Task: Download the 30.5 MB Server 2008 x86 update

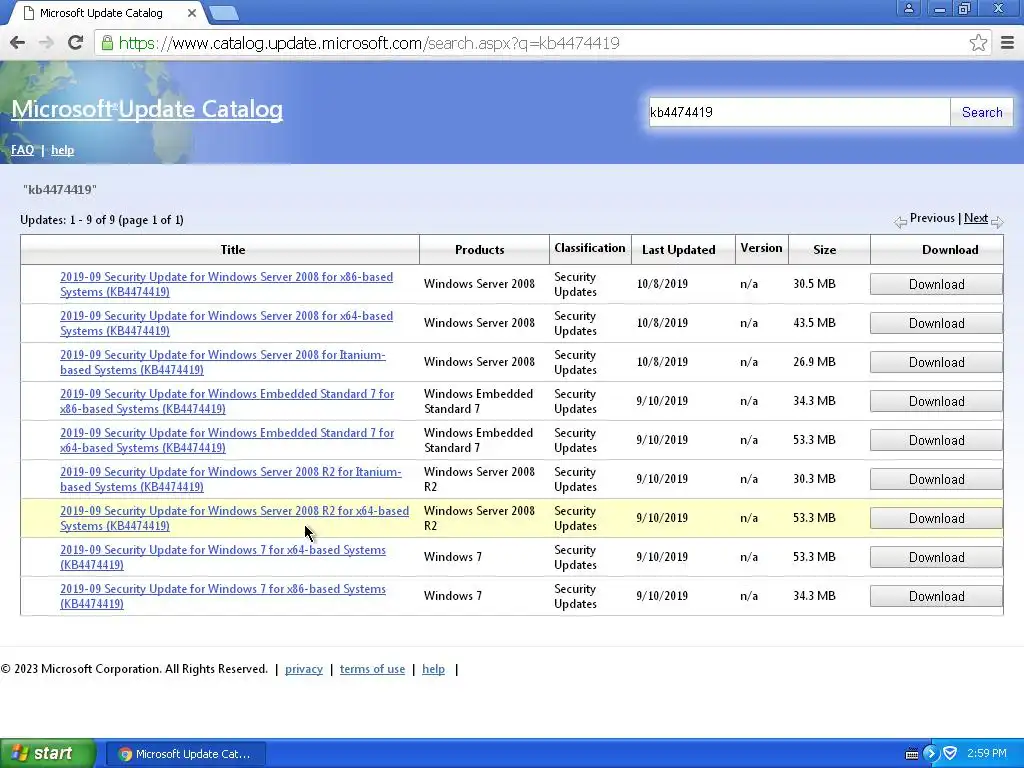Action: (936, 284)
